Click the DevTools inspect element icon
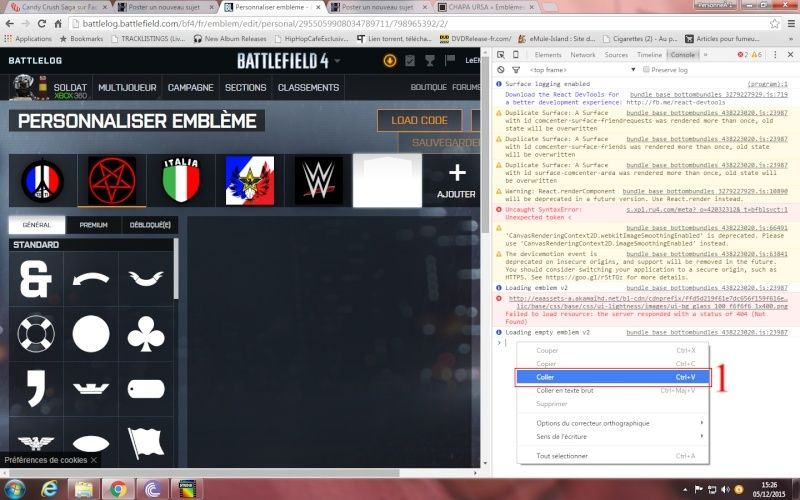The image size is (800, 500). [x=501, y=55]
